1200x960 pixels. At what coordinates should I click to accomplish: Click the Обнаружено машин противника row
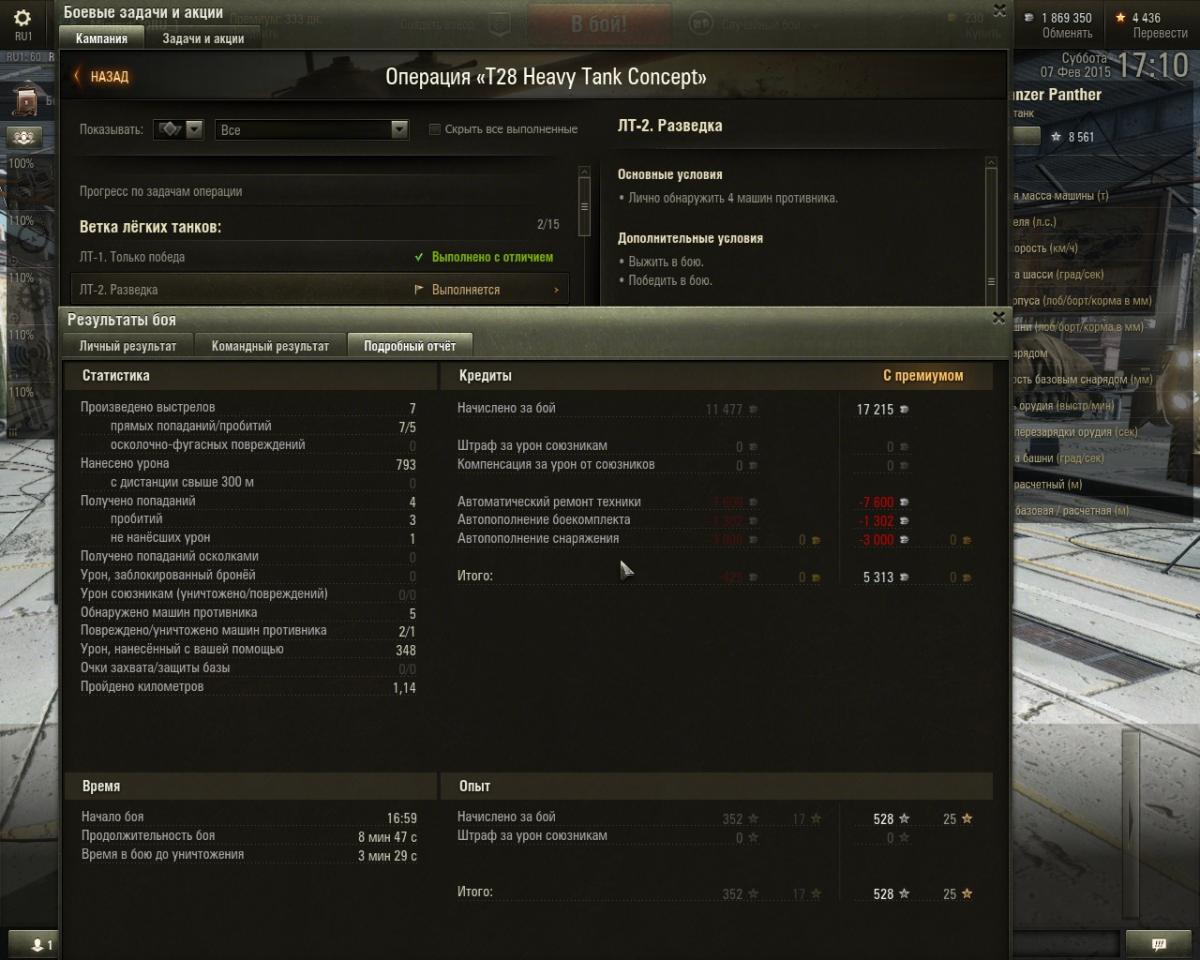pyautogui.click(x=248, y=613)
